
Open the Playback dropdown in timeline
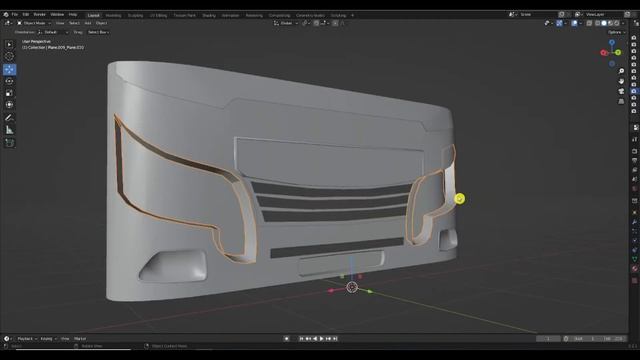tap(27, 339)
